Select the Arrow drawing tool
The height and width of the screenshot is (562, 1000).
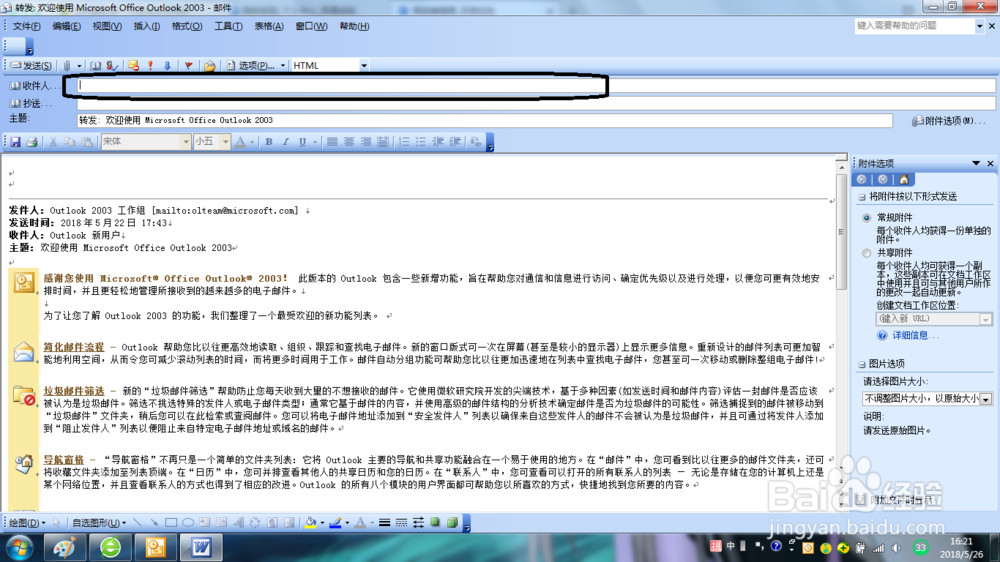pos(154,523)
